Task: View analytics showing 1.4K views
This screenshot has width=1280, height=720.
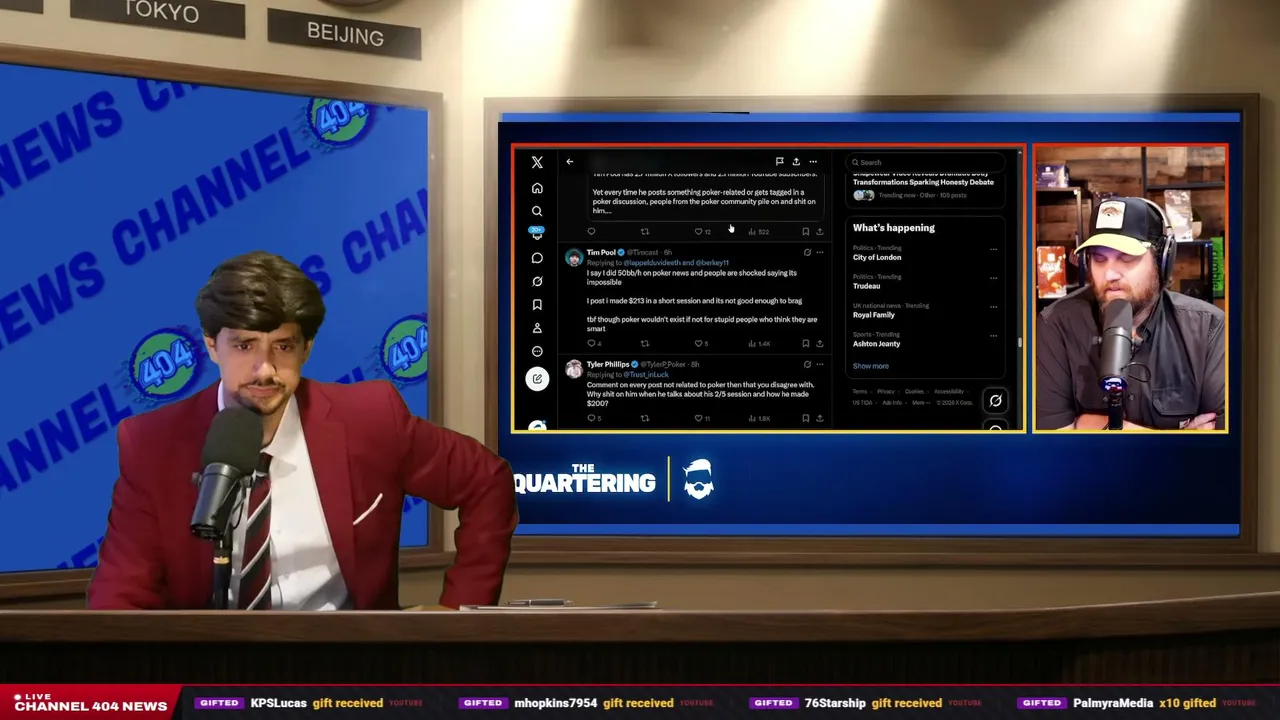Action: pyautogui.click(x=759, y=344)
